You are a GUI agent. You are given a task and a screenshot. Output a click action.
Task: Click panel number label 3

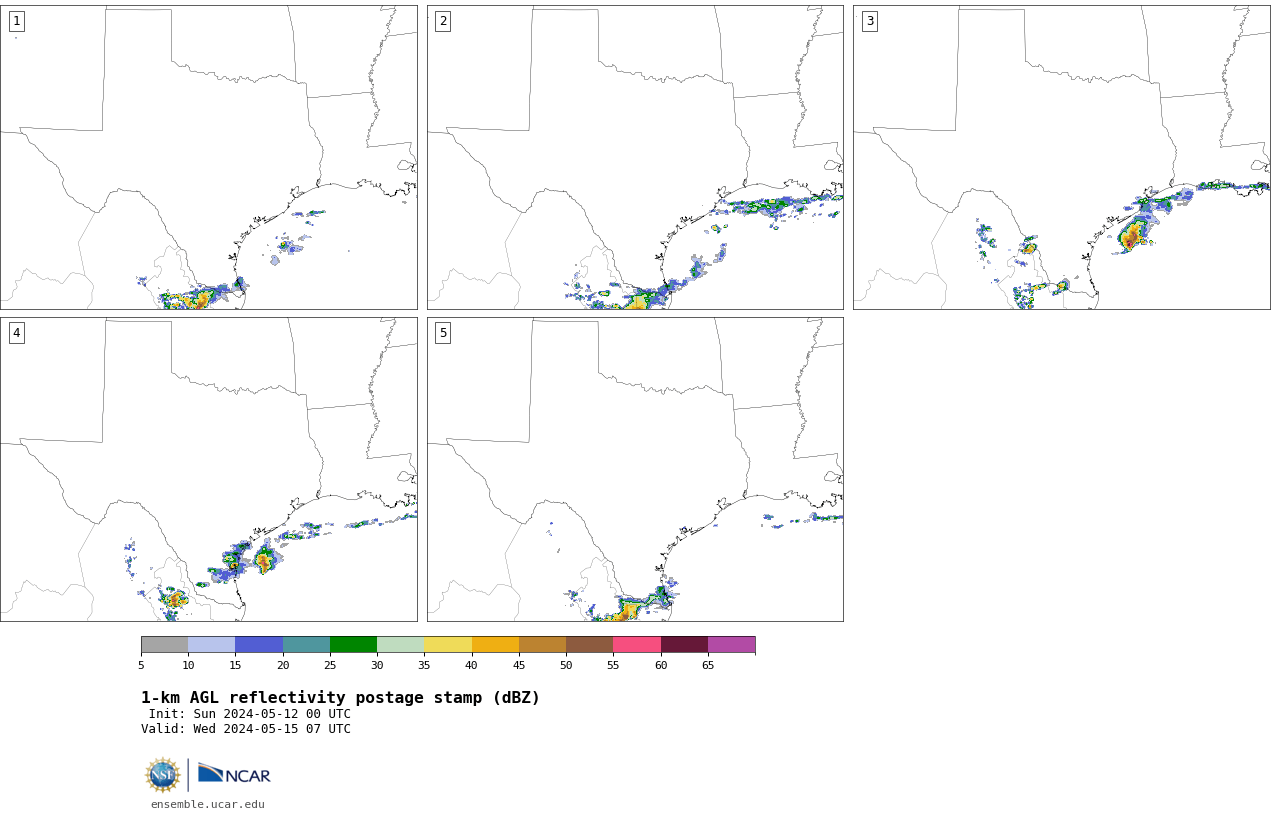pyautogui.click(x=869, y=21)
